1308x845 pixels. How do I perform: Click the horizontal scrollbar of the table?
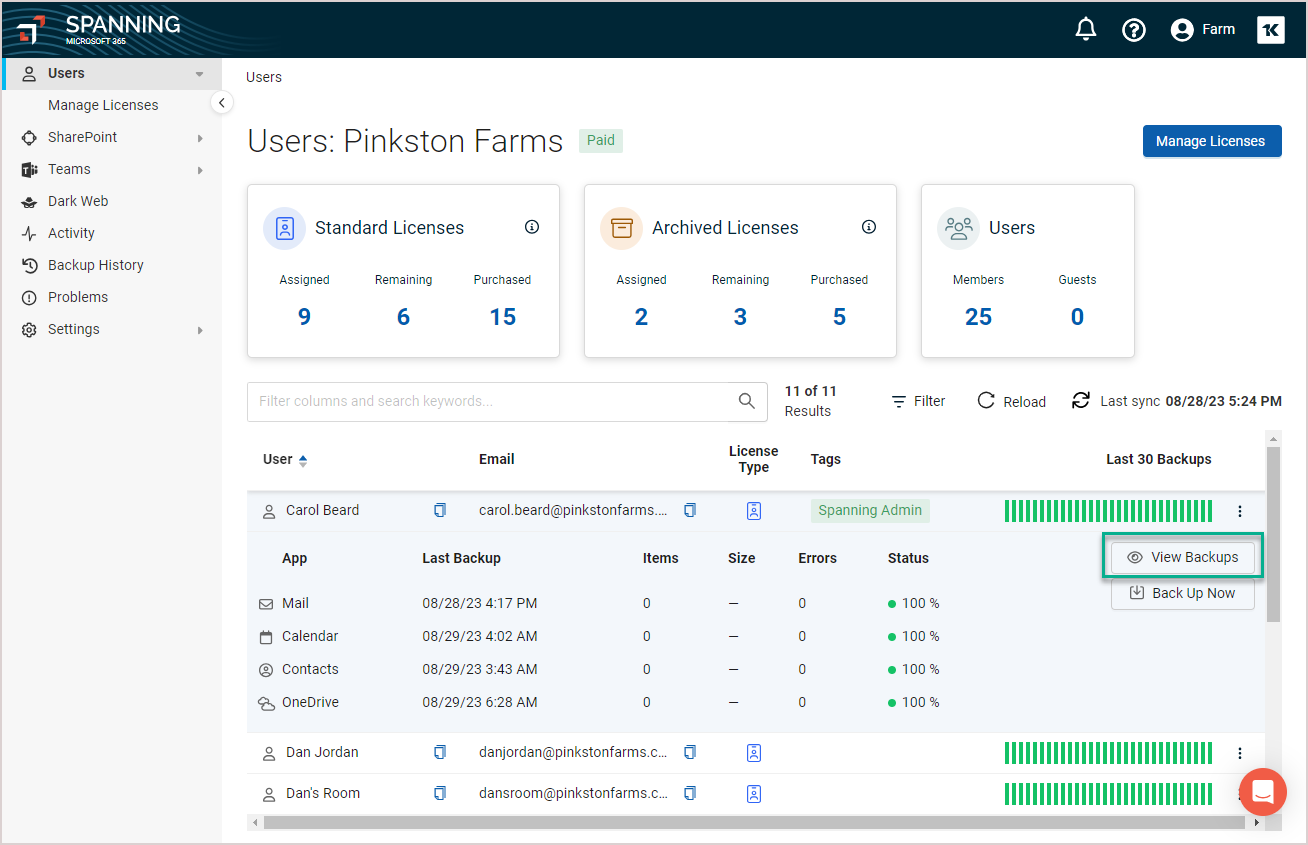pyautogui.click(x=755, y=822)
